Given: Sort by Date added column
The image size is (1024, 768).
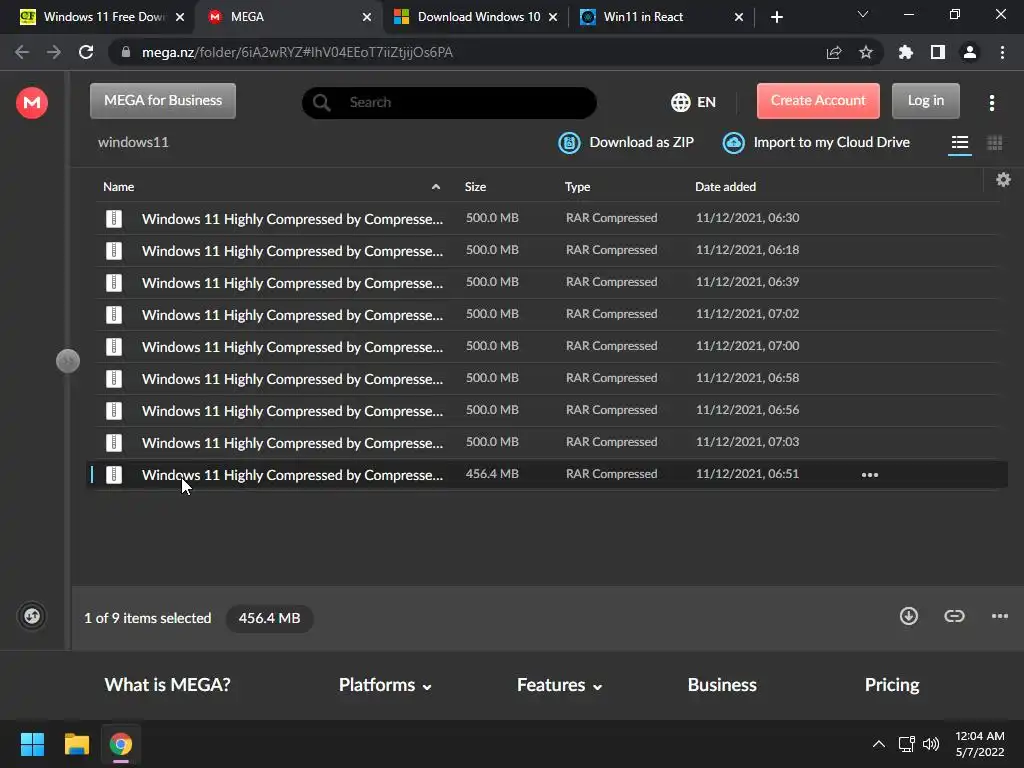Looking at the screenshot, I should (x=725, y=187).
